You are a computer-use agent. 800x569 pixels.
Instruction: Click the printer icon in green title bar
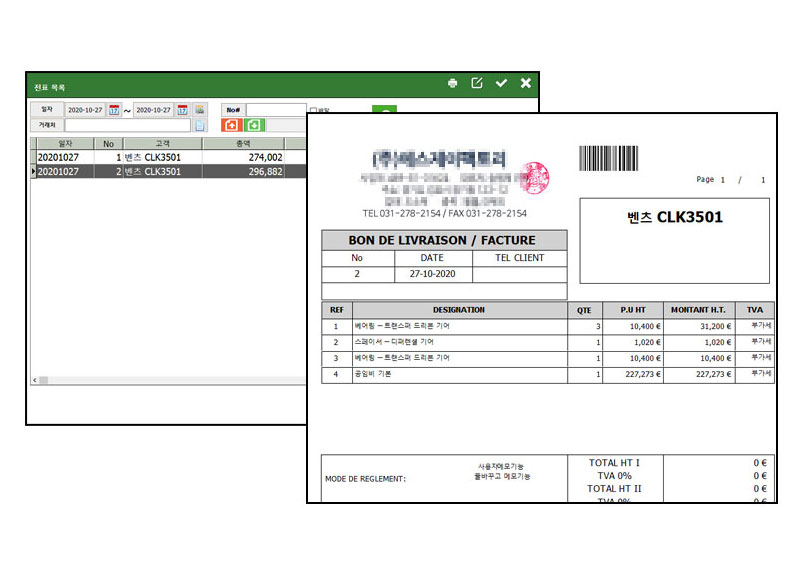pos(452,83)
